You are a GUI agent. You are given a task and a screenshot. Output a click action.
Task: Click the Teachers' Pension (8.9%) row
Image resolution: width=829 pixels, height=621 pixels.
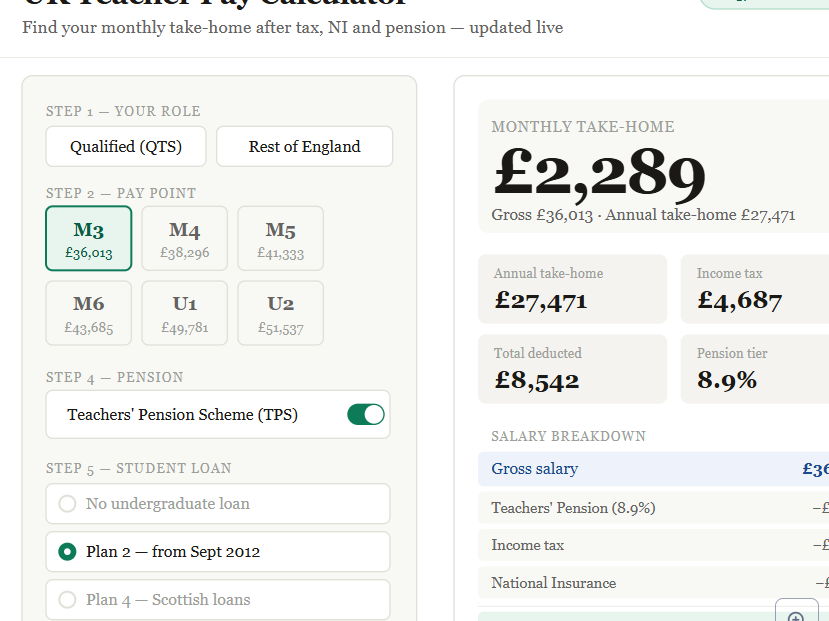[x=640, y=508]
